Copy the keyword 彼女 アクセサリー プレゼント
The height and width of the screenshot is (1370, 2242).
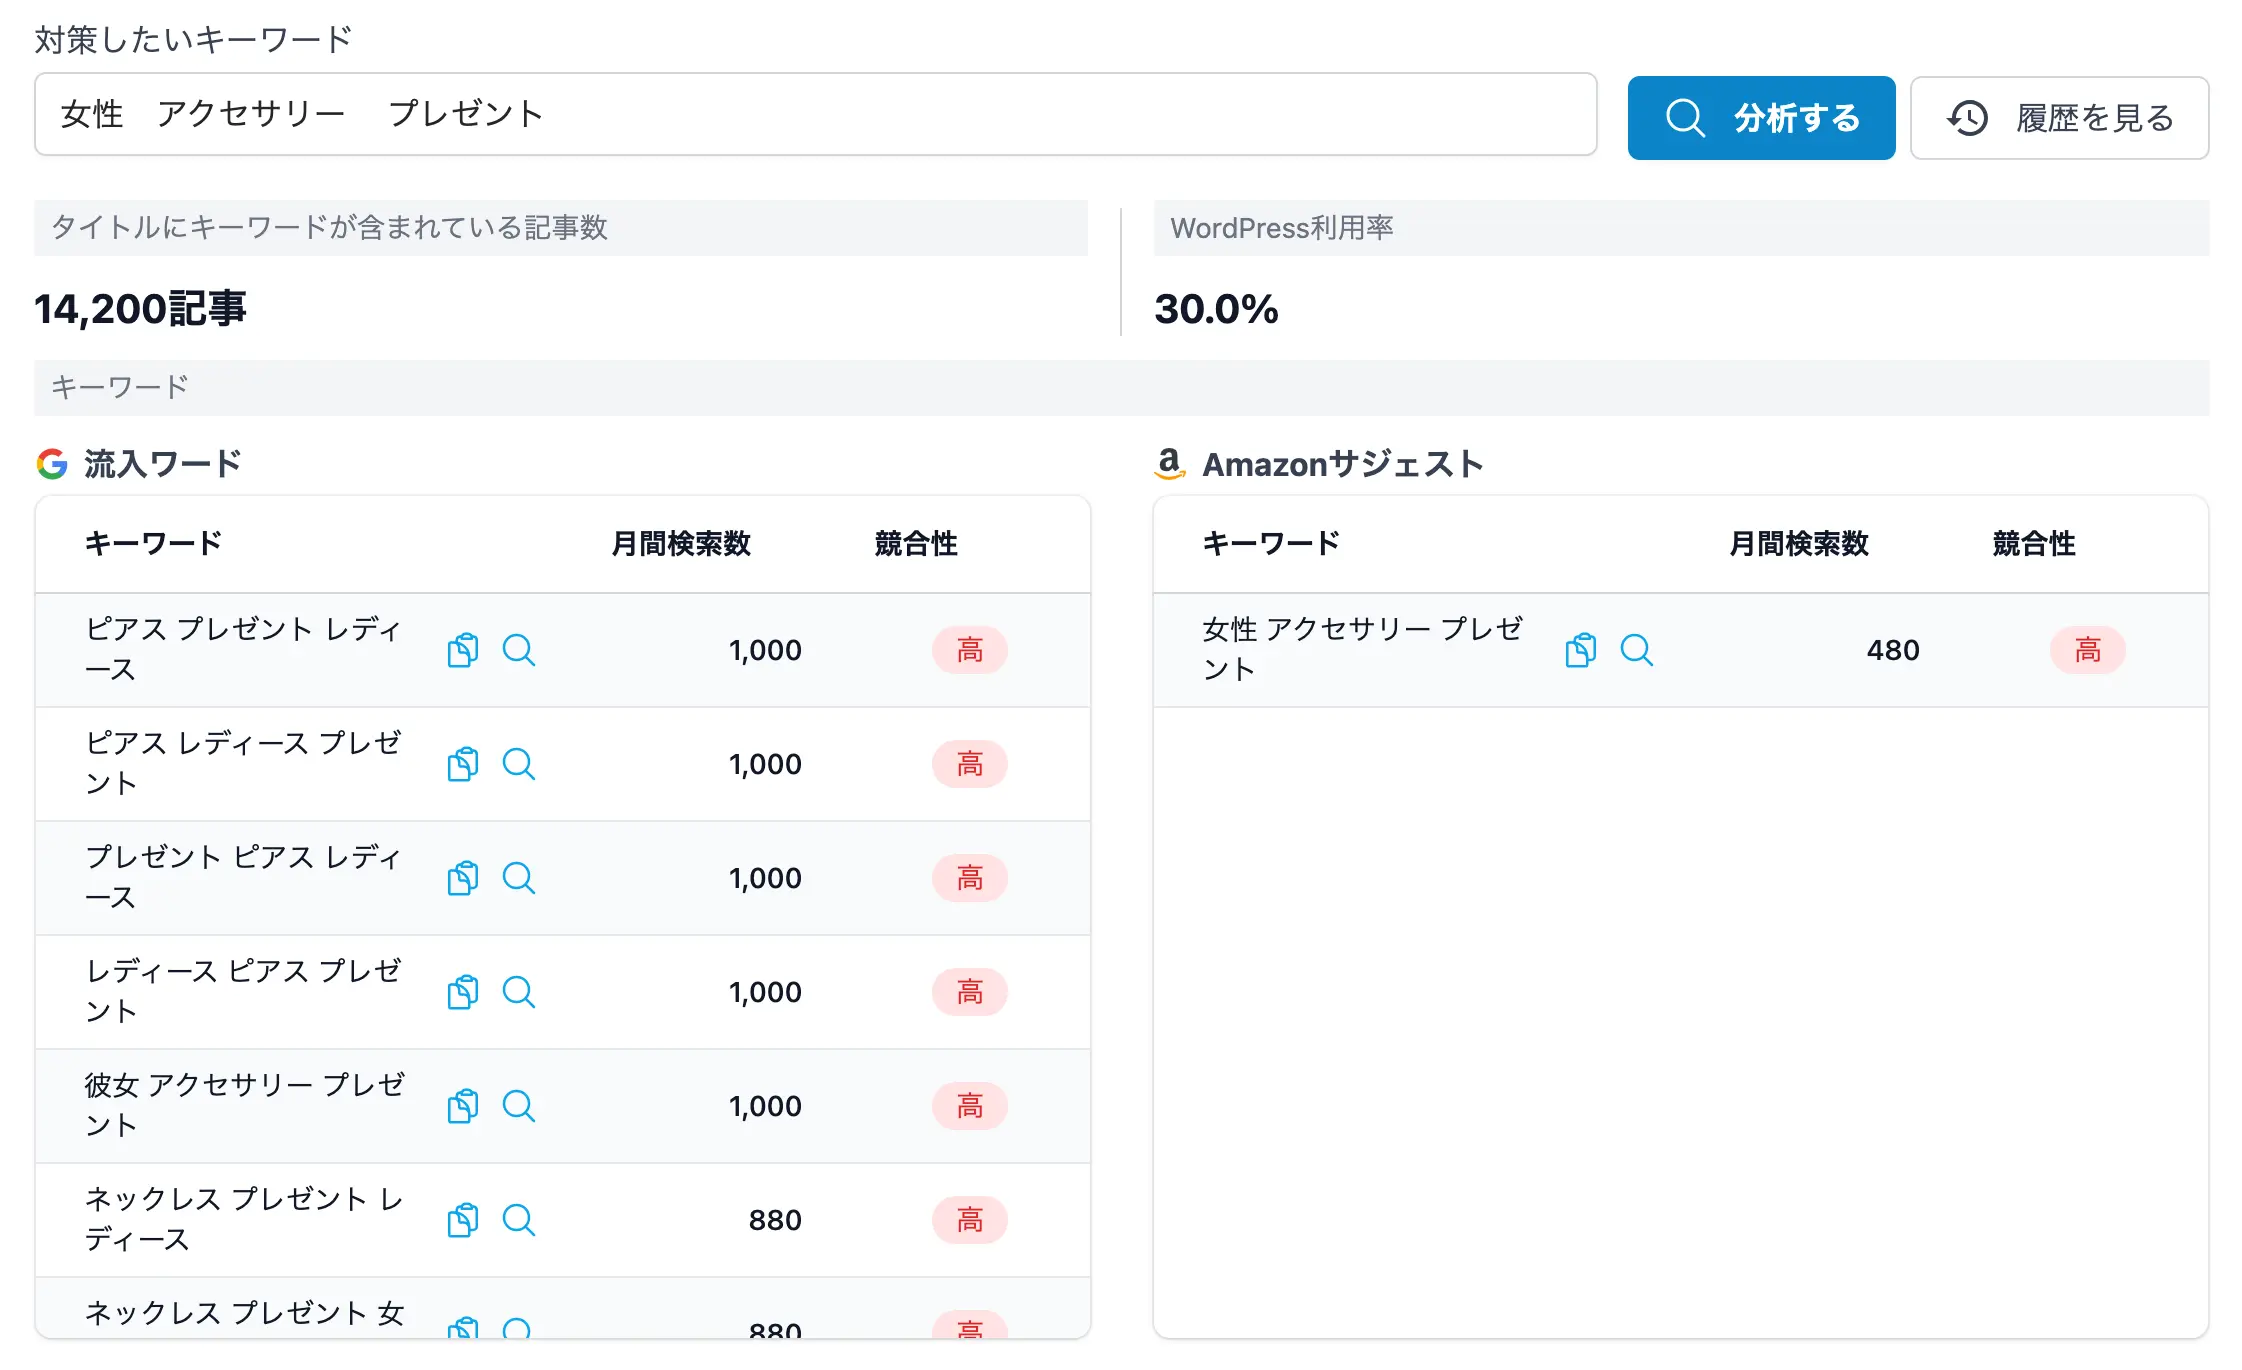coord(462,1106)
